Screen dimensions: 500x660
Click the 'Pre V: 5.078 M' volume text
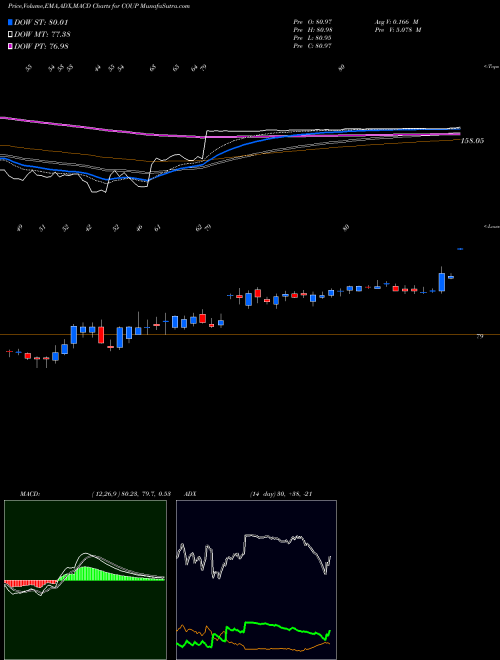point(399,30)
